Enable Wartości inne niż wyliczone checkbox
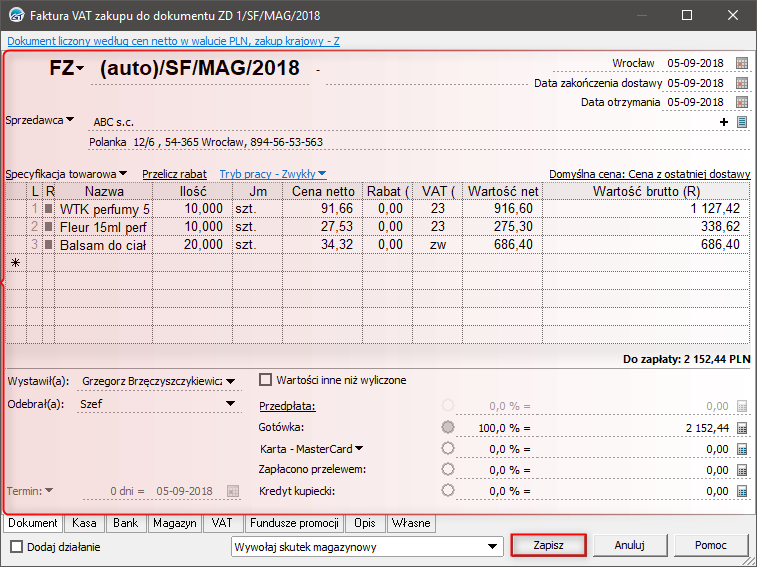The height and width of the screenshot is (567, 757). point(266,380)
